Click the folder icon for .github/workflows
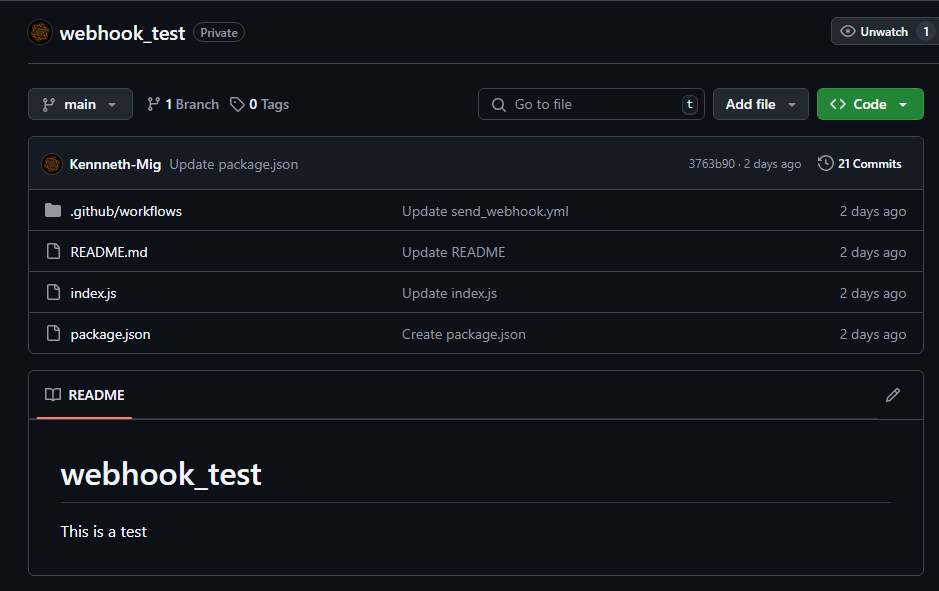Image resolution: width=939 pixels, height=591 pixels. pyautogui.click(x=53, y=211)
